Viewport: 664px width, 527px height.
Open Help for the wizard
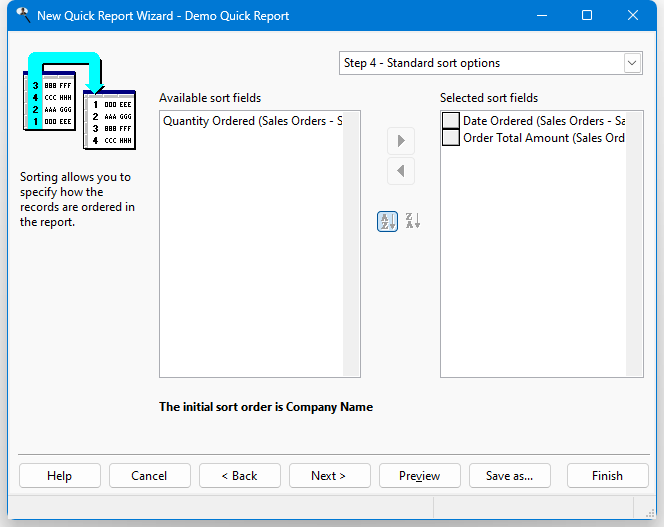tap(60, 476)
